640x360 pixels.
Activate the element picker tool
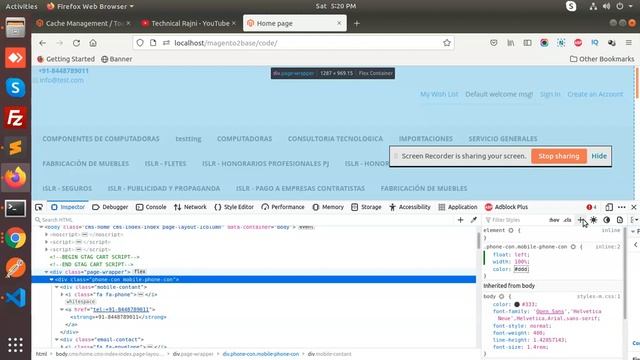(39, 207)
